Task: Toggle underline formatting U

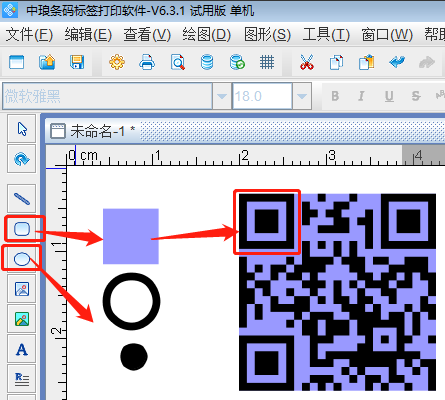Action: coord(389,96)
